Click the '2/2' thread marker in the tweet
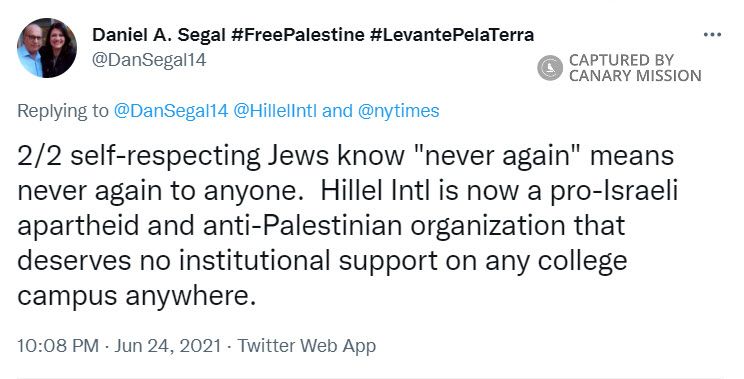Image resolution: width=744 pixels, height=379 pixels. tap(39, 156)
